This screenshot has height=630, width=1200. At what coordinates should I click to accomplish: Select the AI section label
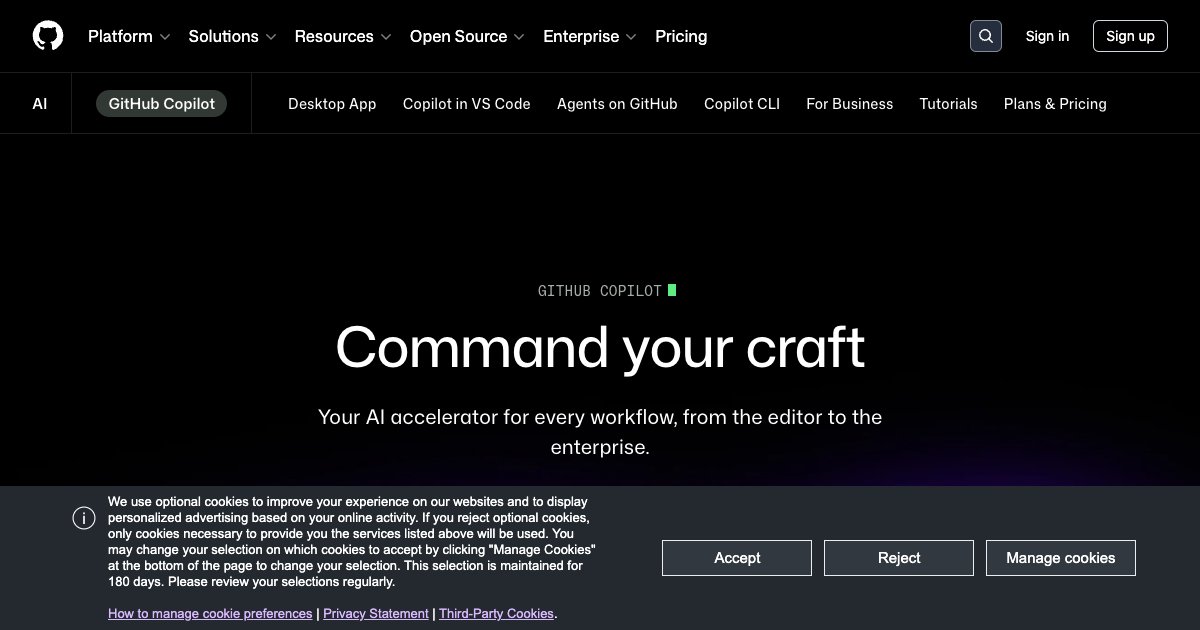[x=40, y=103]
